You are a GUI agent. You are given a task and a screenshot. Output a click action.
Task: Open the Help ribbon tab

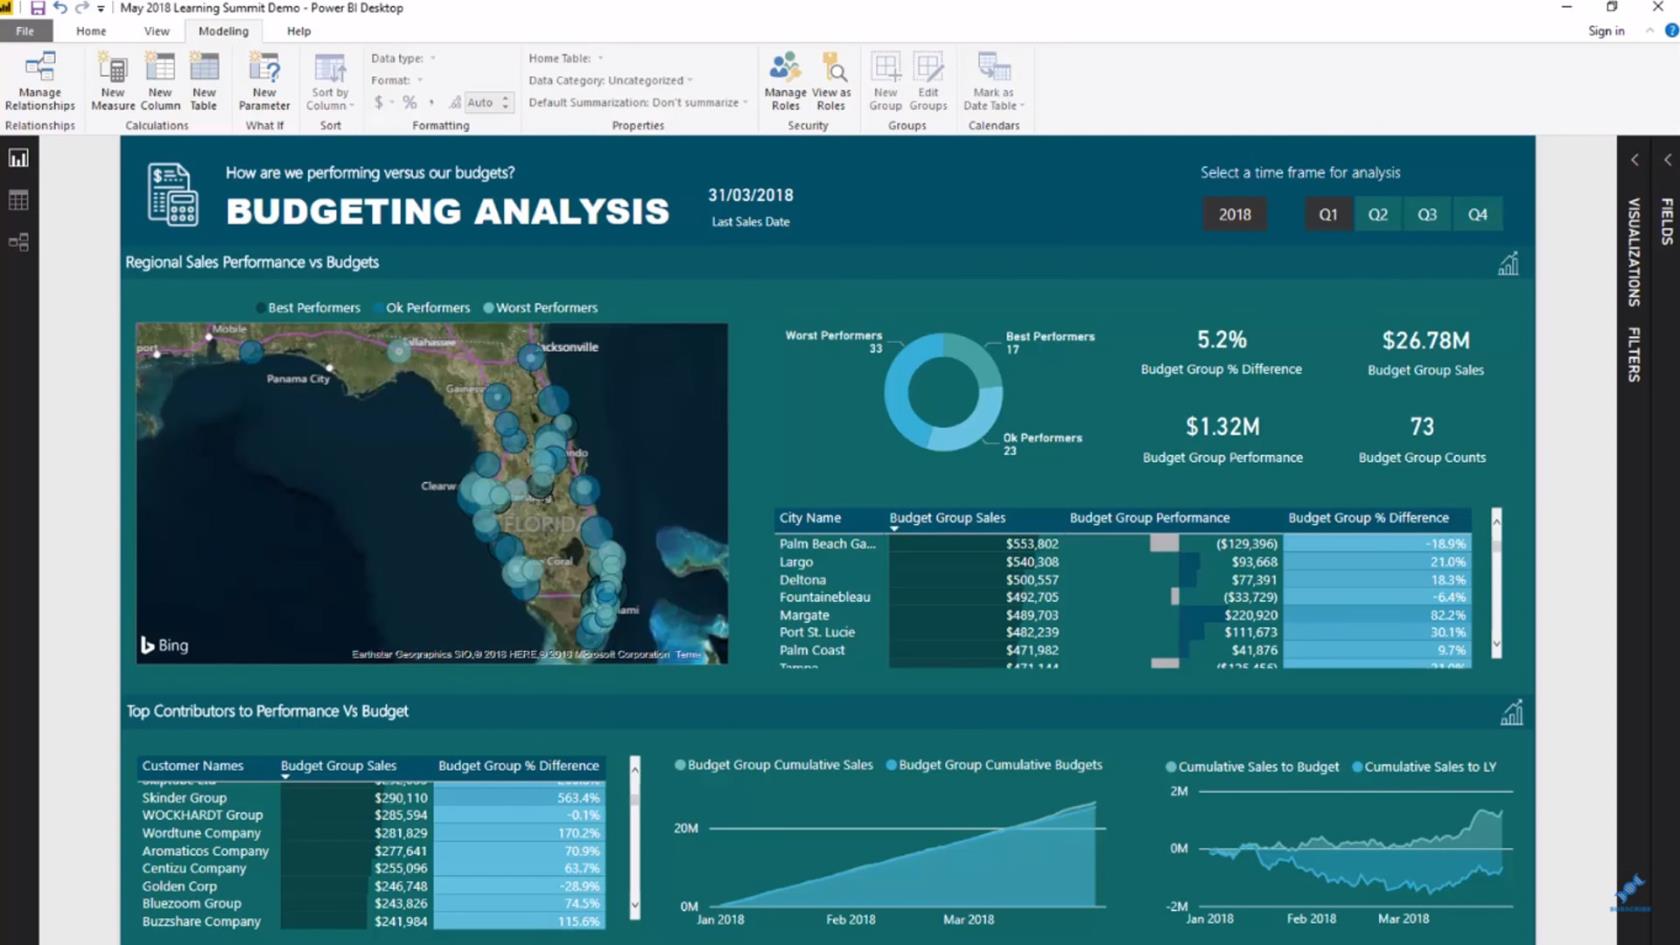(299, 31)
